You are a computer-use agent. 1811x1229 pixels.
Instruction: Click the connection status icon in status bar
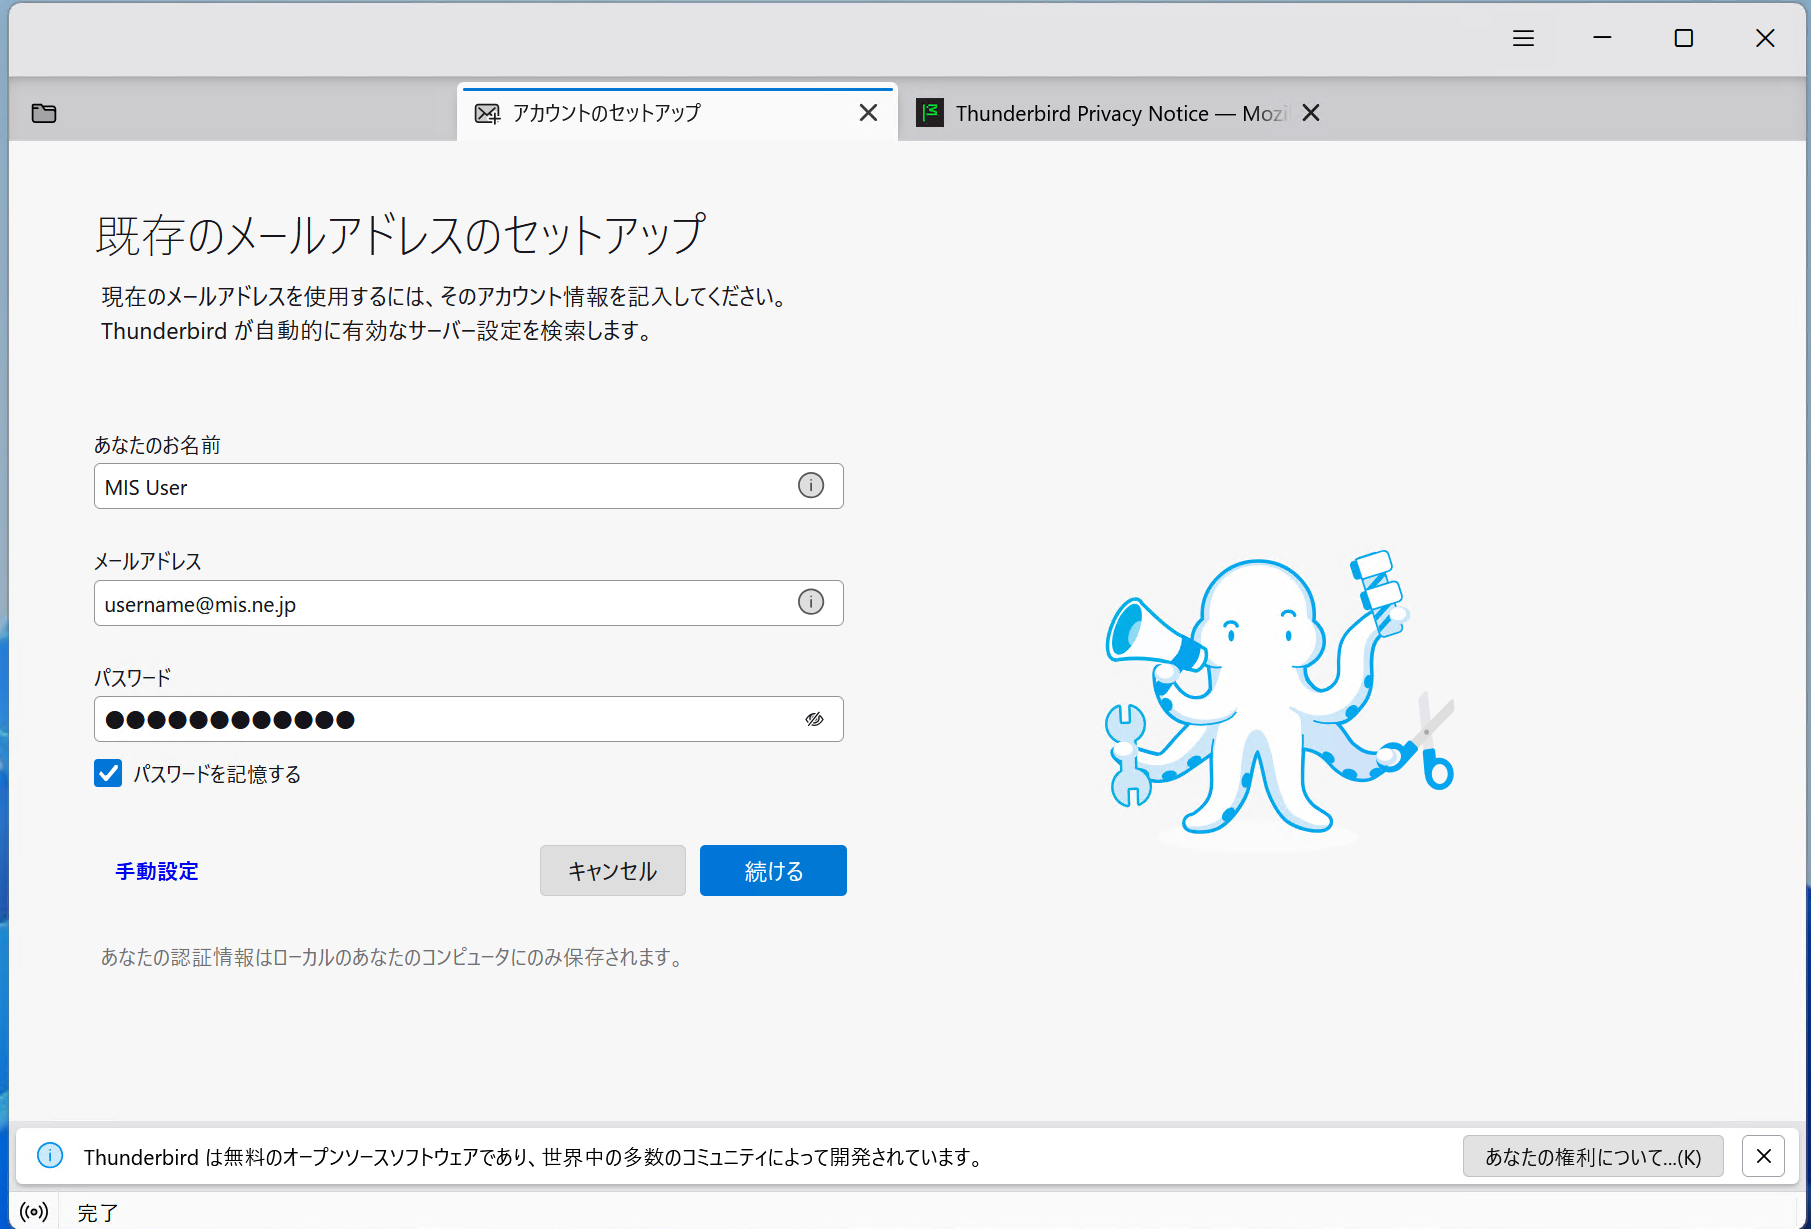coord(34,1212)
